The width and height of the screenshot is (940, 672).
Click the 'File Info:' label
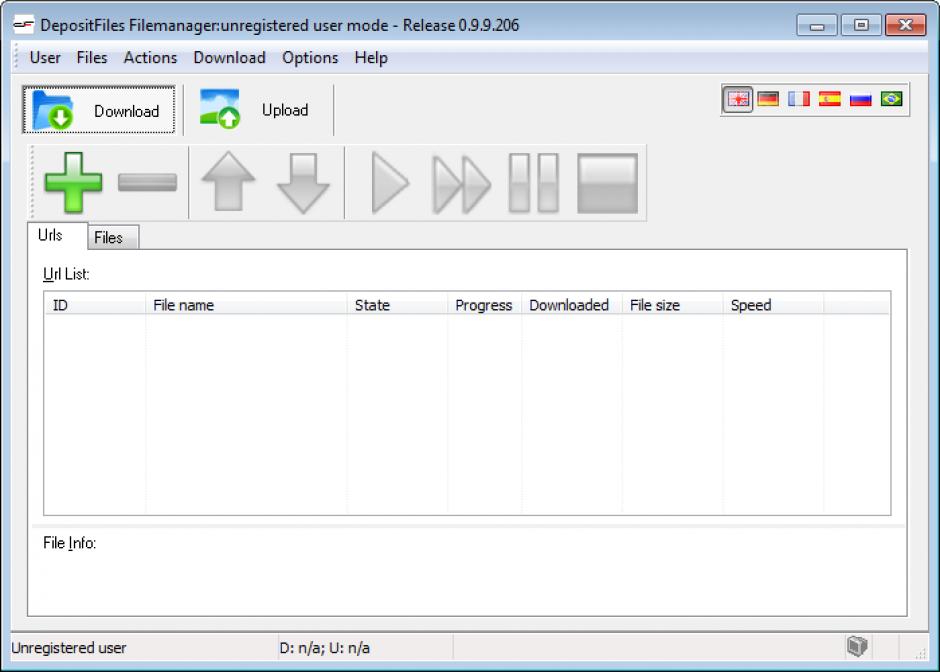[70, 543]
